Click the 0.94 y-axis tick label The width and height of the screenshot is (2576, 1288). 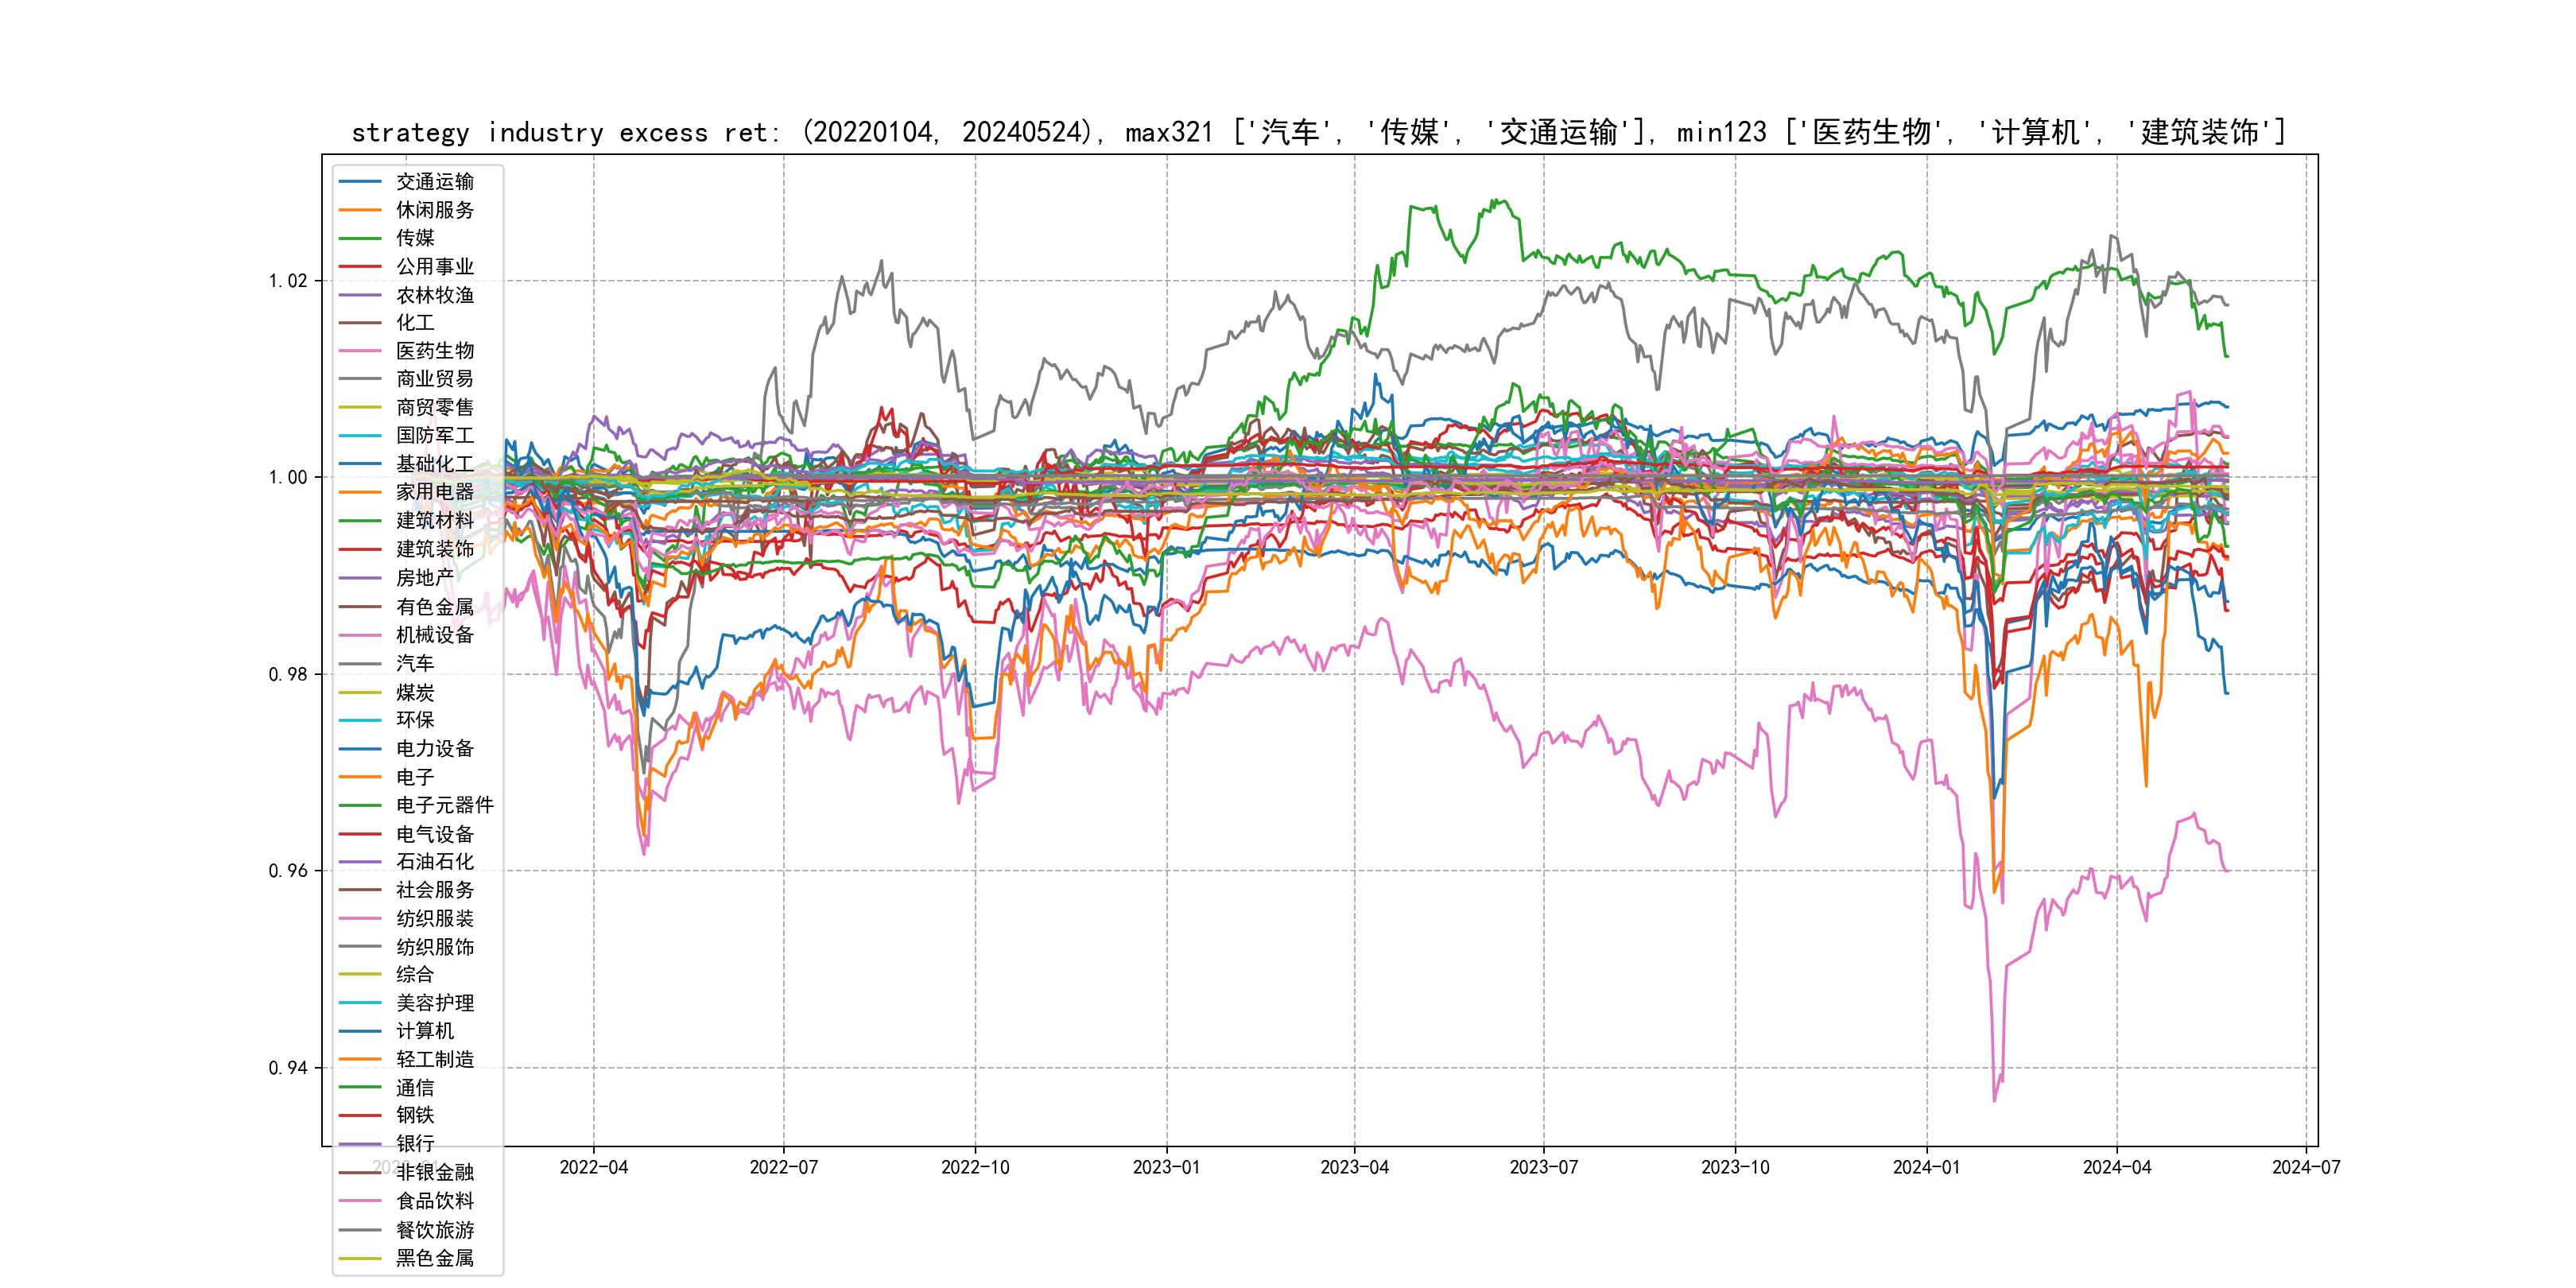tap(288, 1068)
